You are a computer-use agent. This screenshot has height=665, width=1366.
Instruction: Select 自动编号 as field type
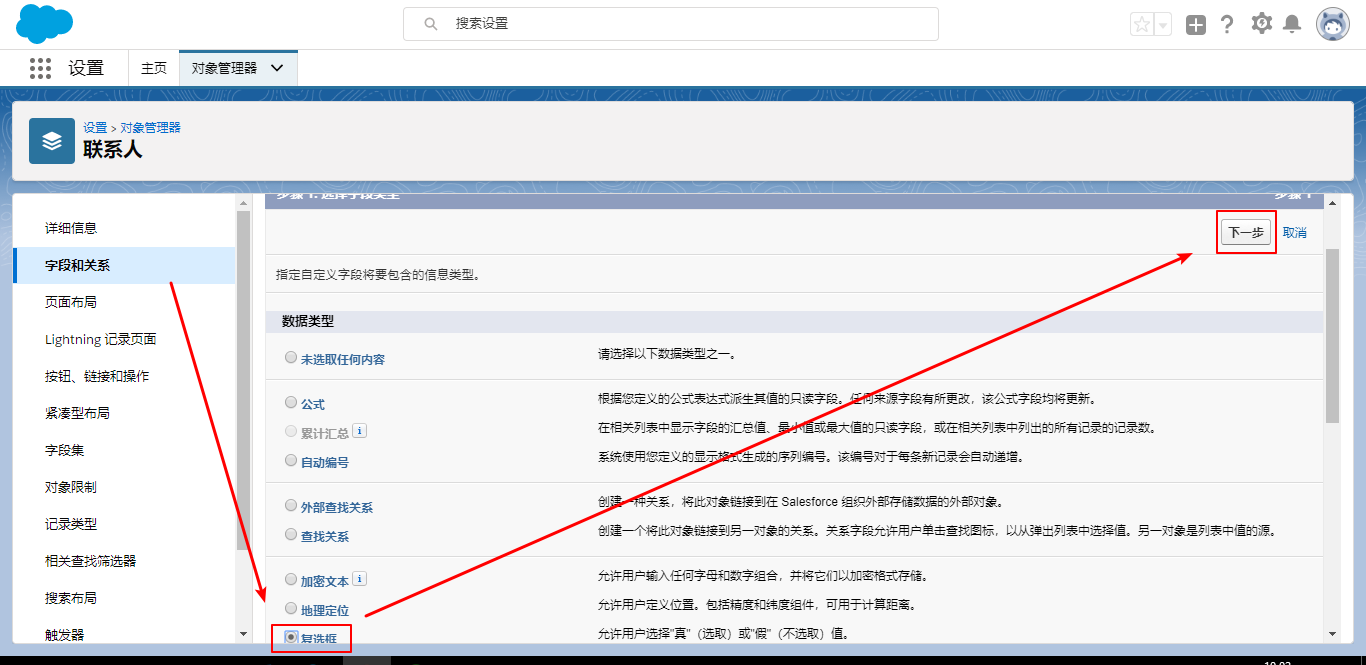point(290,460)
